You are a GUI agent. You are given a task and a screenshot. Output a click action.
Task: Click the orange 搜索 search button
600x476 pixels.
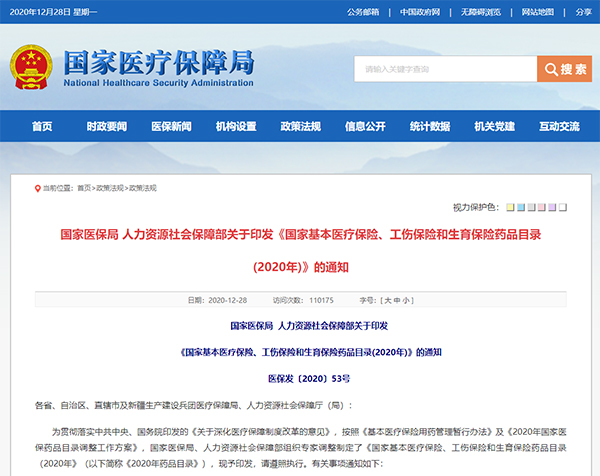(564, 69)
